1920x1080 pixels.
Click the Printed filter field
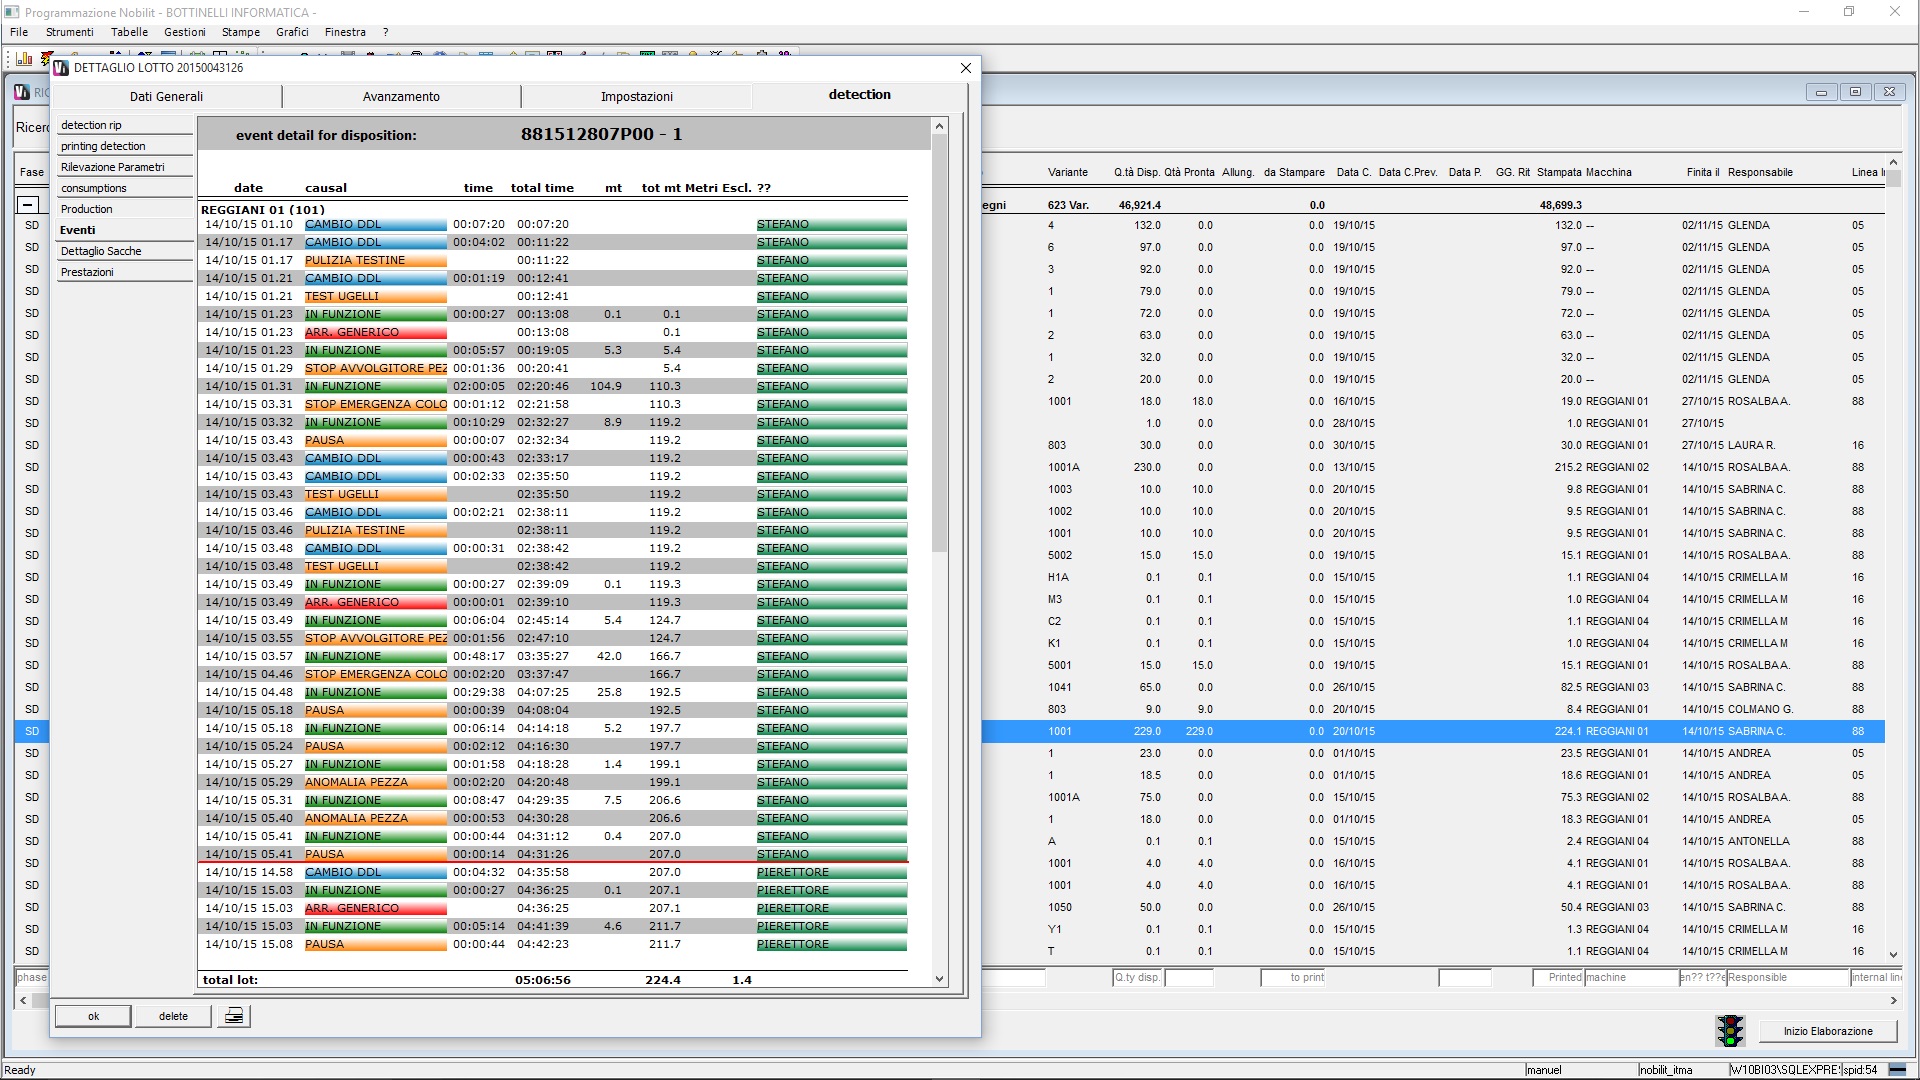coord(1558,978)
